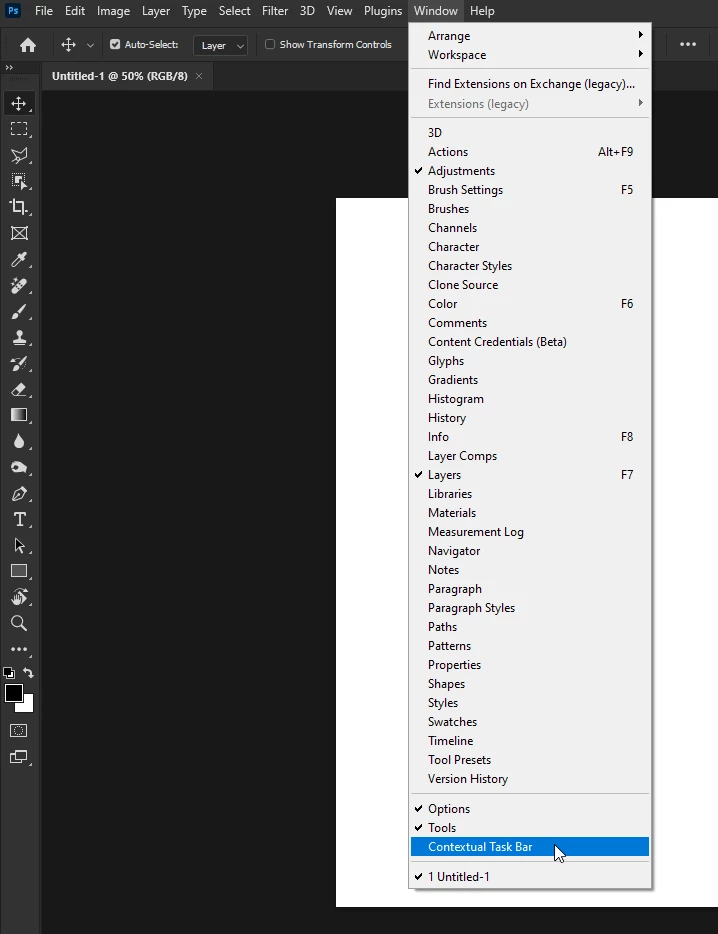Screen dimensions: 718x934
Task: Toggle Quick Mask mode
Action: [19, 730]
